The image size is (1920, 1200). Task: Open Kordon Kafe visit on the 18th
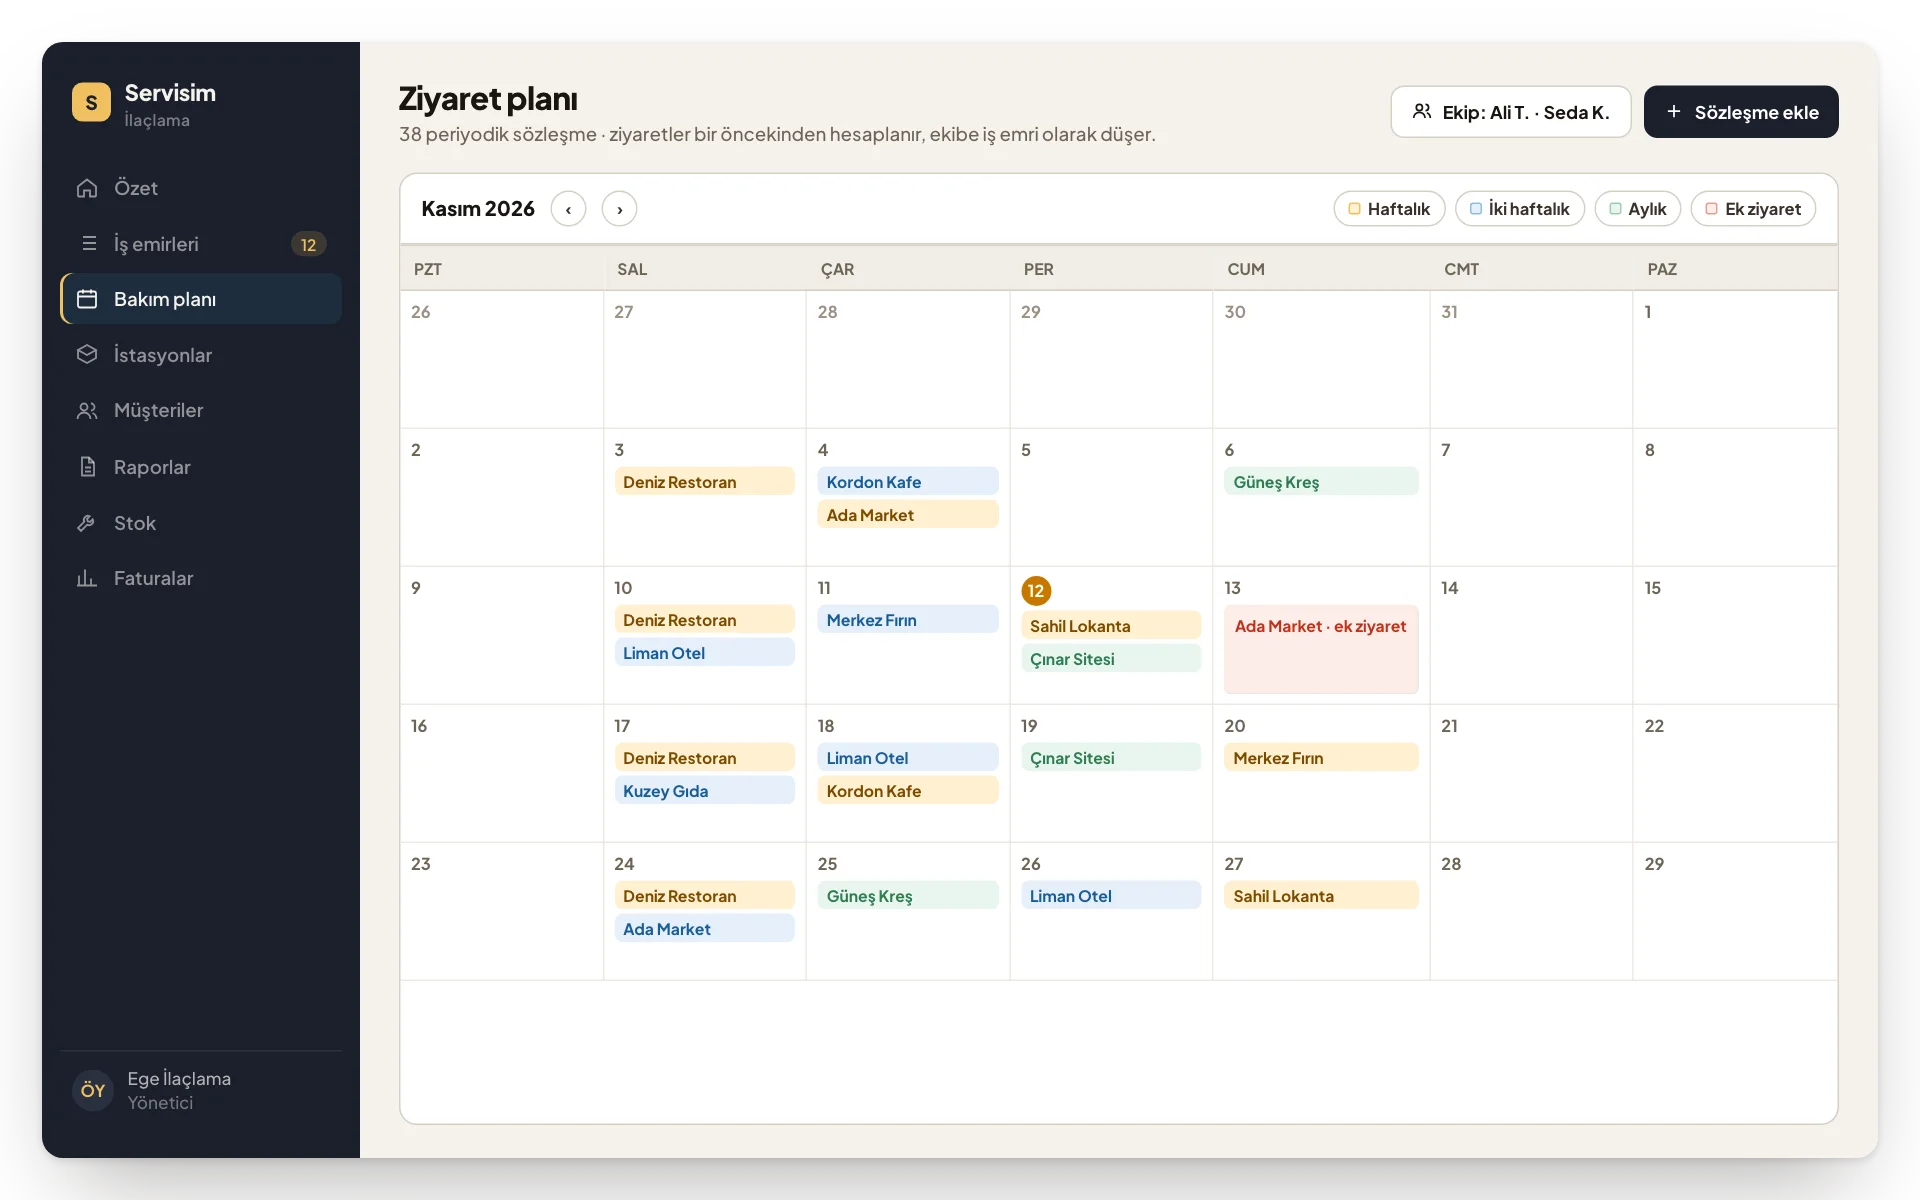point(908,791)
